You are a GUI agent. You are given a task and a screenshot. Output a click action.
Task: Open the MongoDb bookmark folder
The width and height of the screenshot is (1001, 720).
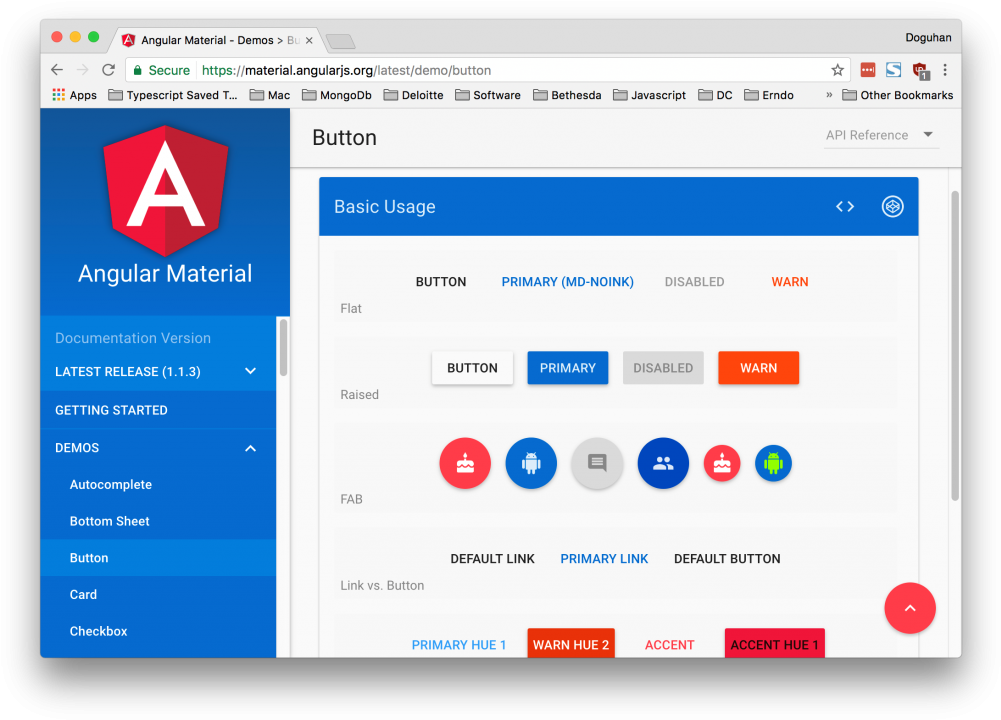(336, 95)
